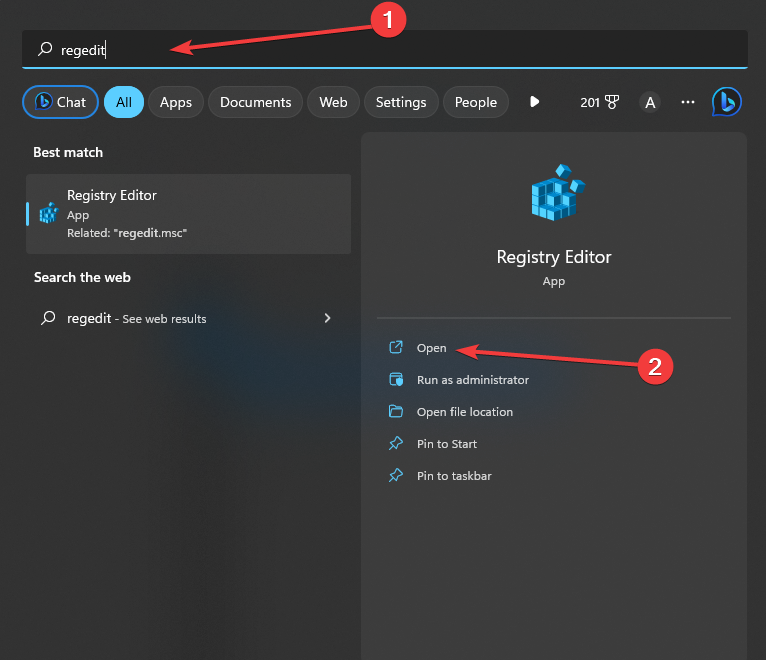Click the search magnifier icon in search box
Viewport: 766px width, 660px height.
coord(45,49)
